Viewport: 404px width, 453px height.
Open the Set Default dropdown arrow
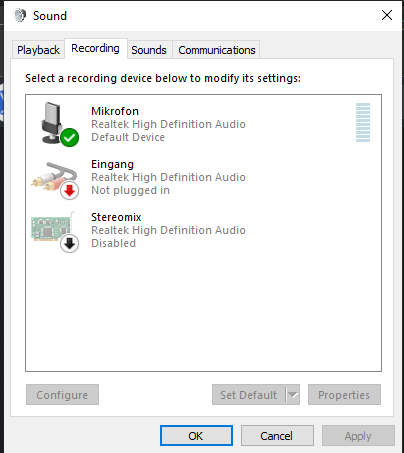(x=293, y=395)
